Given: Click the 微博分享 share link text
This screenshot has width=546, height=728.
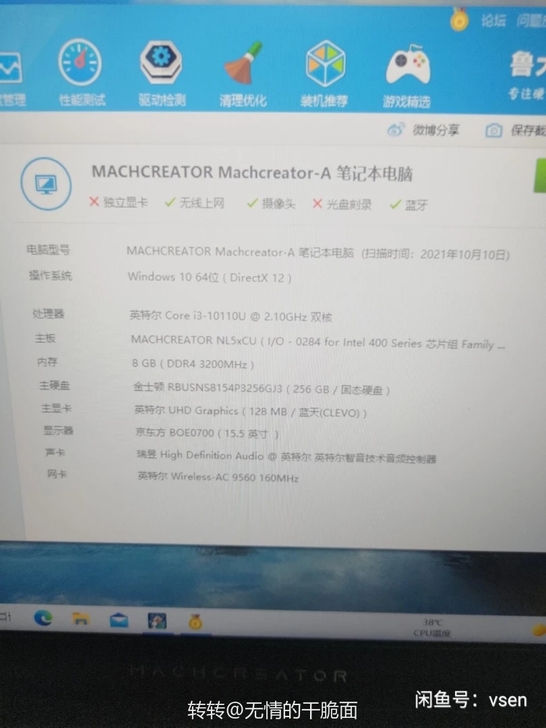Looking at the screenshot, I should pyautogui.click(x=436, y=130).
